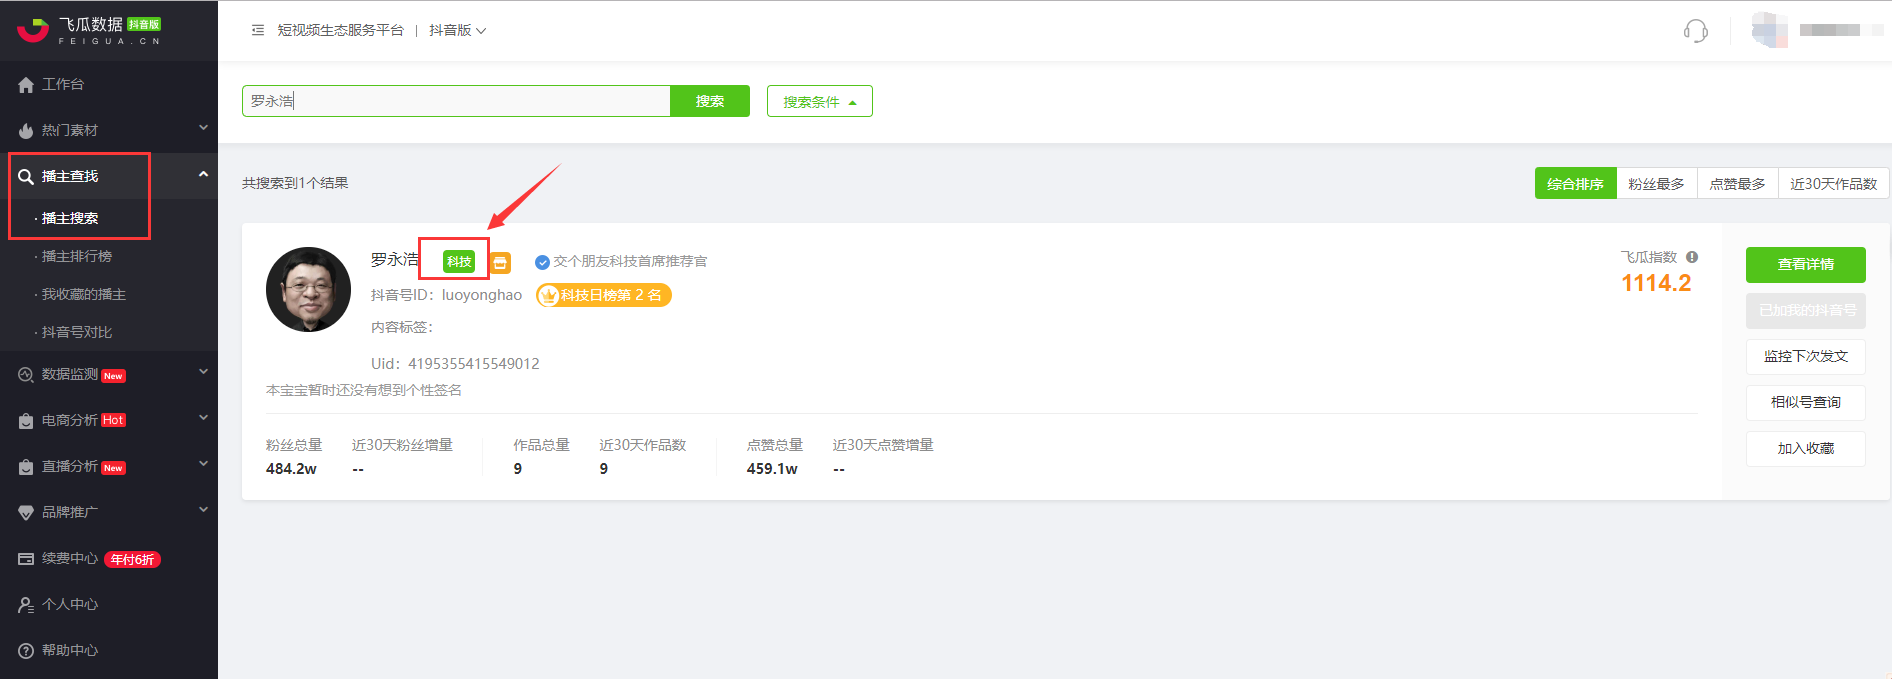Click 粉丝总量 value 484.2w
Screen dimensions: 1892x679
(x=291, y=469)
